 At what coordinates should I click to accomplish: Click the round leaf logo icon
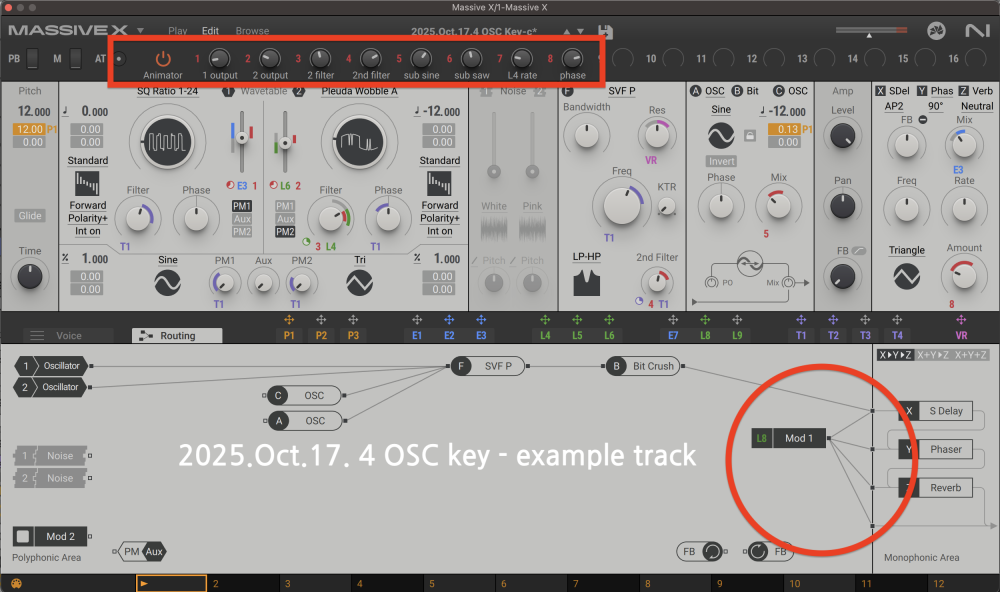(936, 30)
